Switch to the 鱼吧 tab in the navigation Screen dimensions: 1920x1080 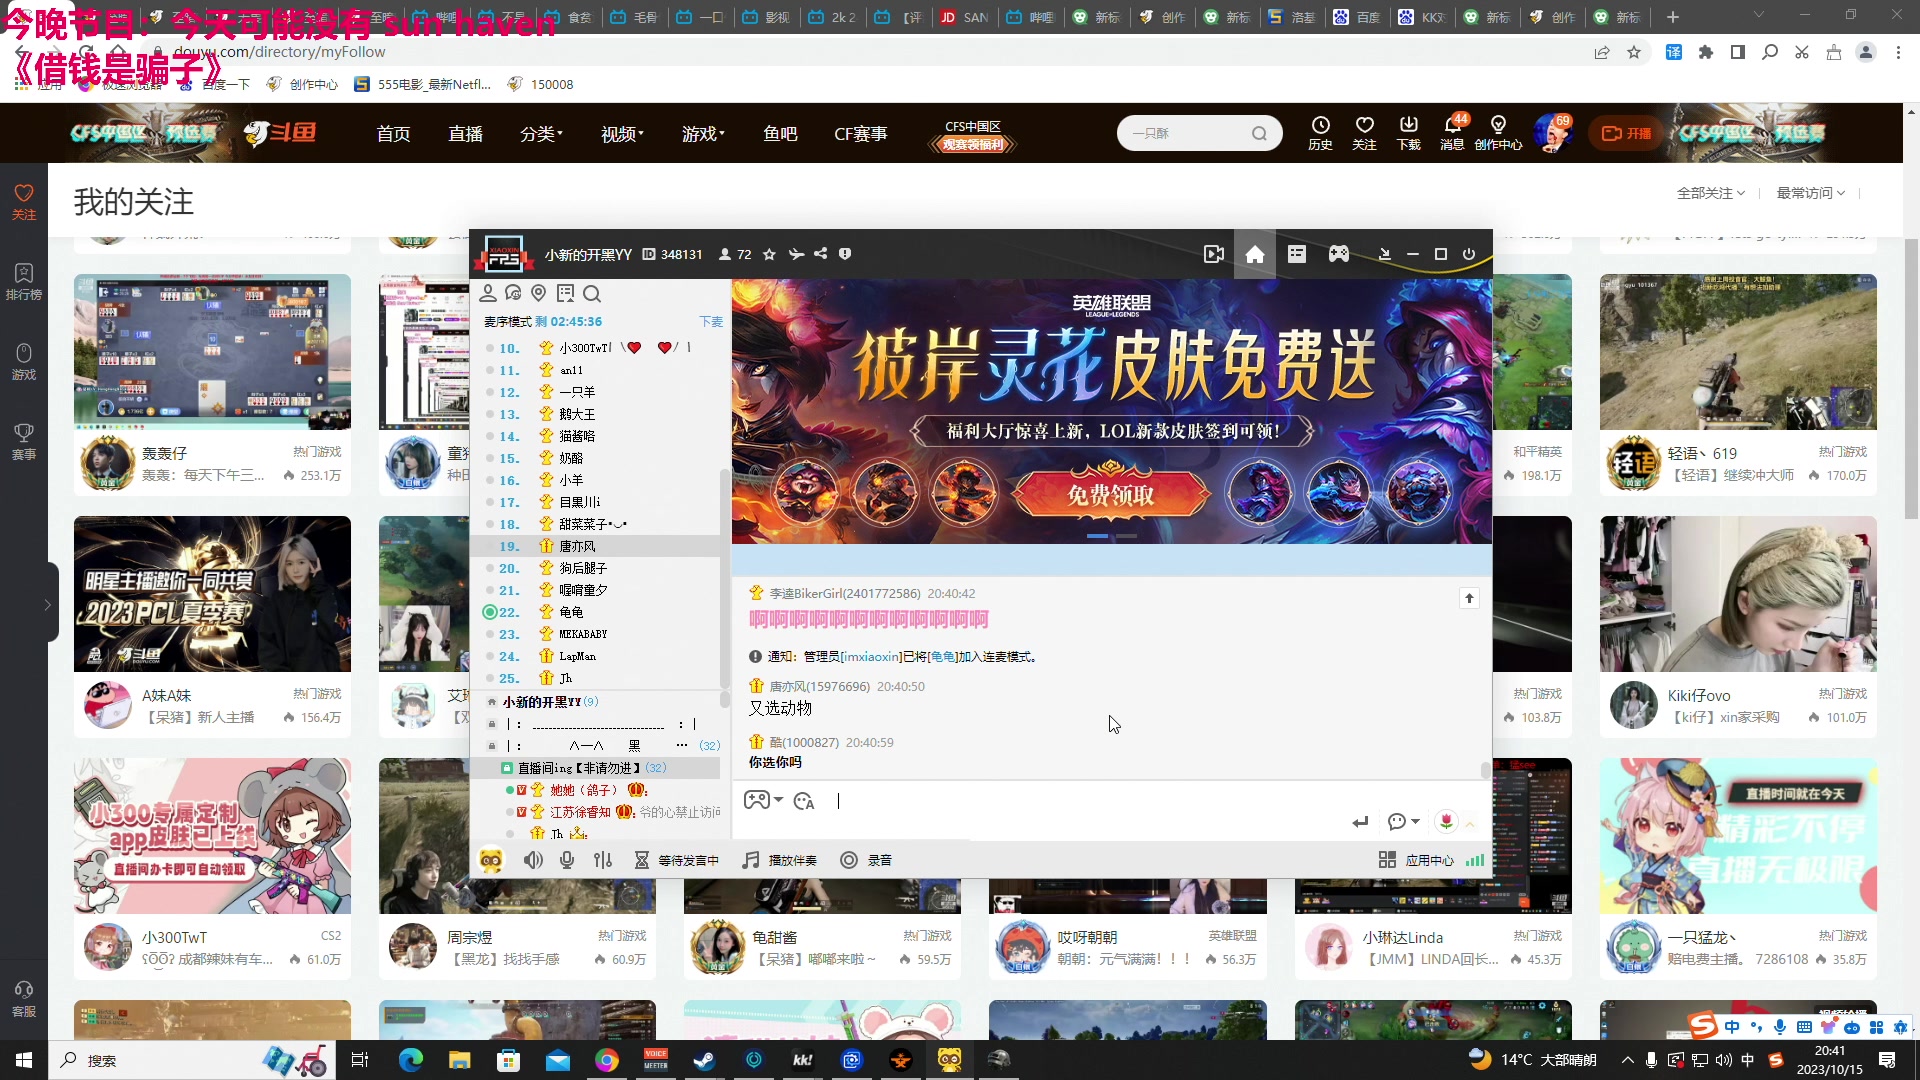pyautogui.click(x=780, y=133)
